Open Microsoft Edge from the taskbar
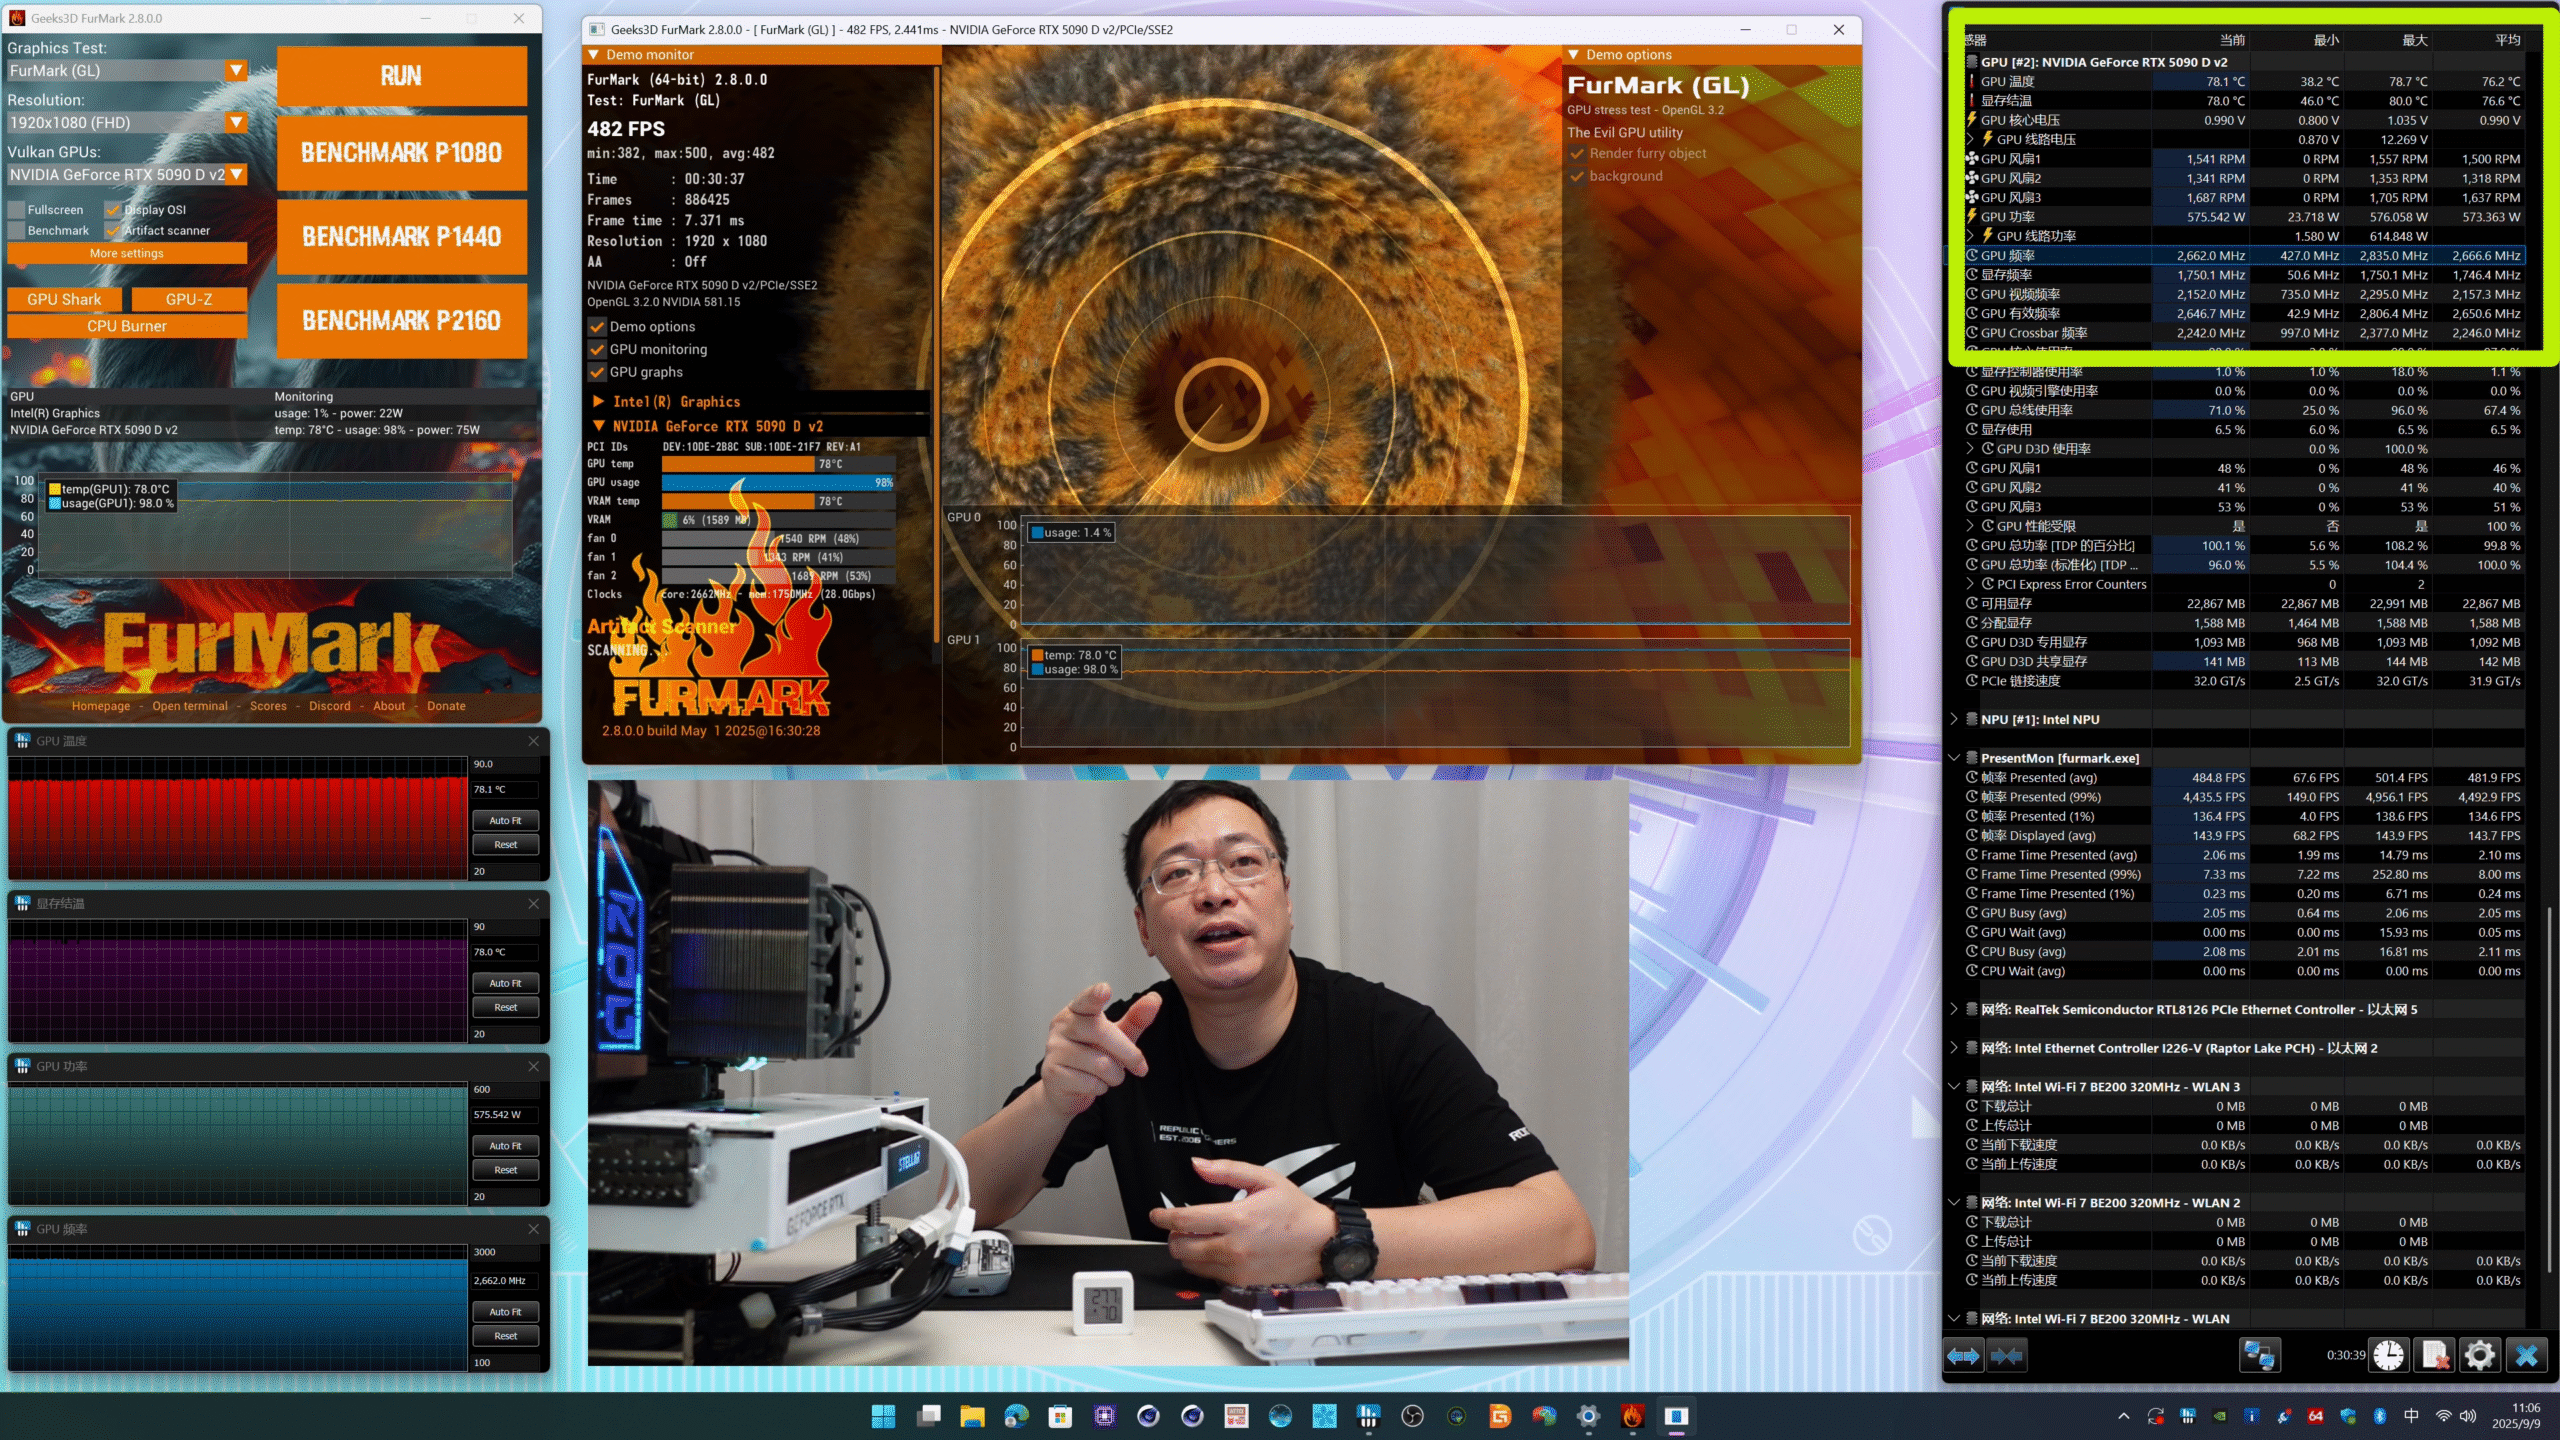This screenshot has width=2560, height=1440. 1016,1416
